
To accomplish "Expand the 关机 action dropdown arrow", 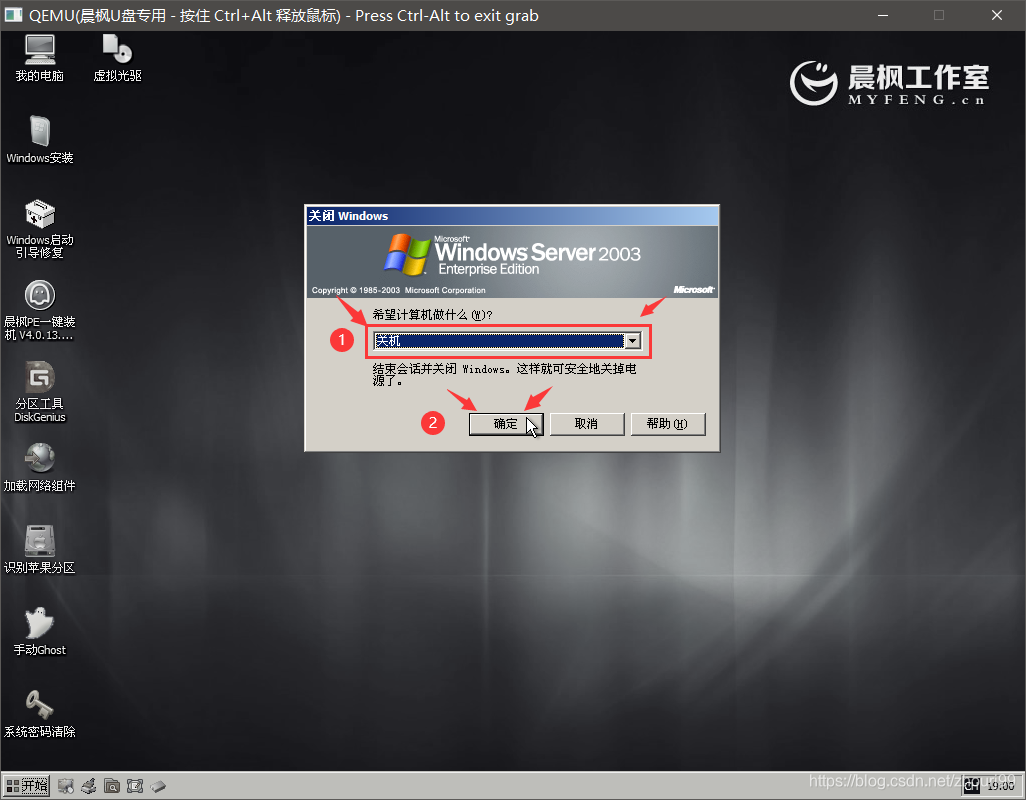I will [x=633, y=341].
